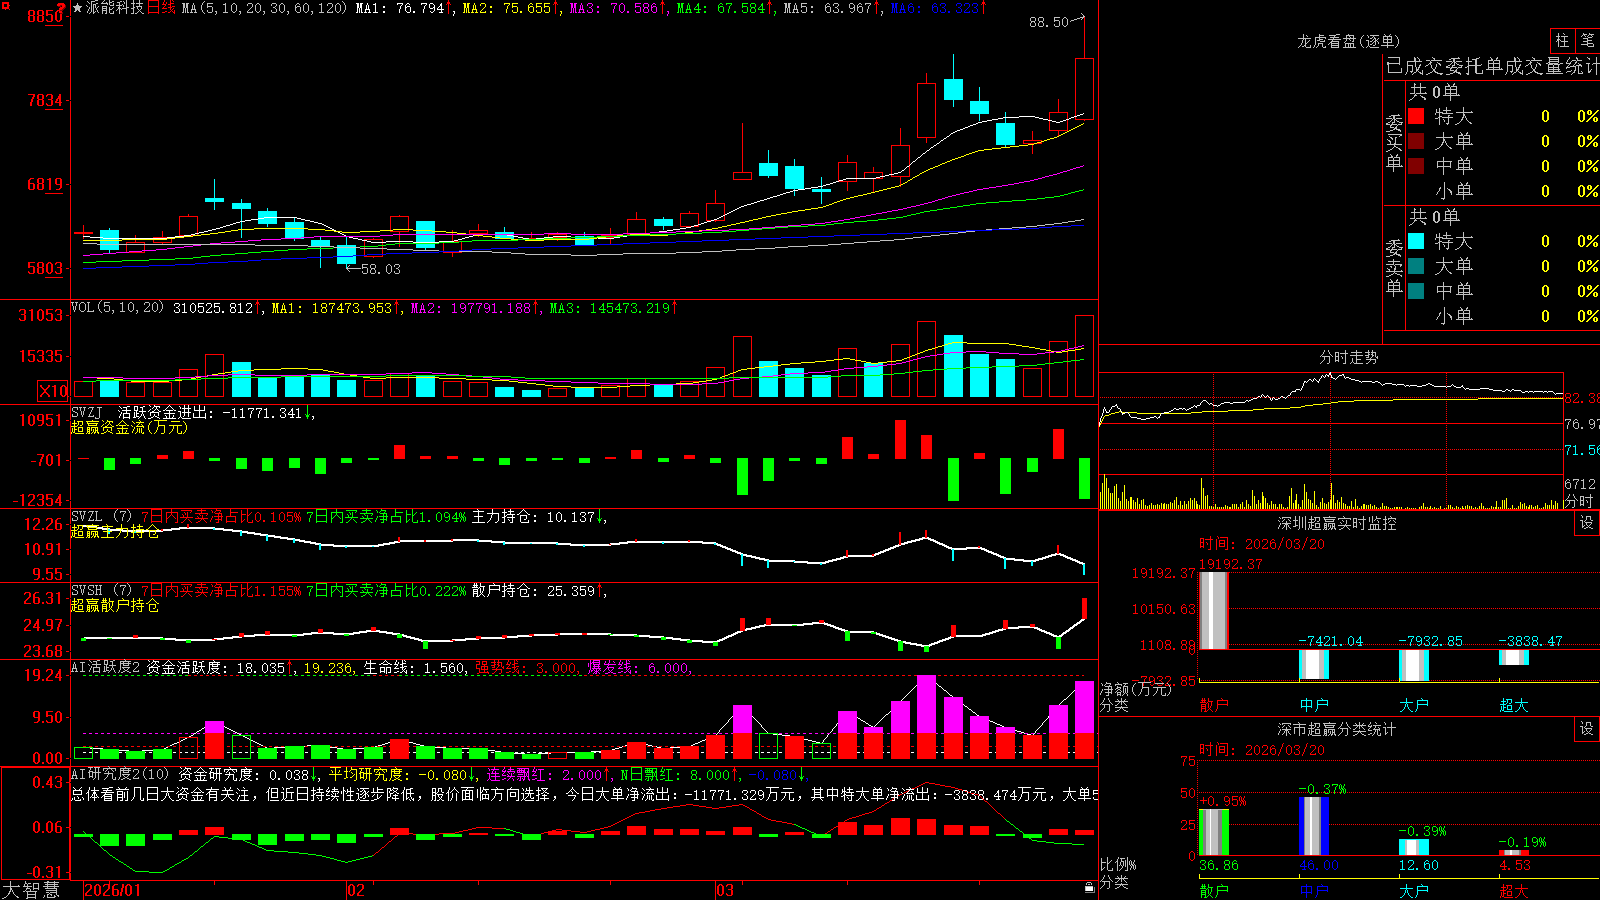Click the 88.50 high price annotation
Screen dimensions: 1600x900
click(1048, 22)
